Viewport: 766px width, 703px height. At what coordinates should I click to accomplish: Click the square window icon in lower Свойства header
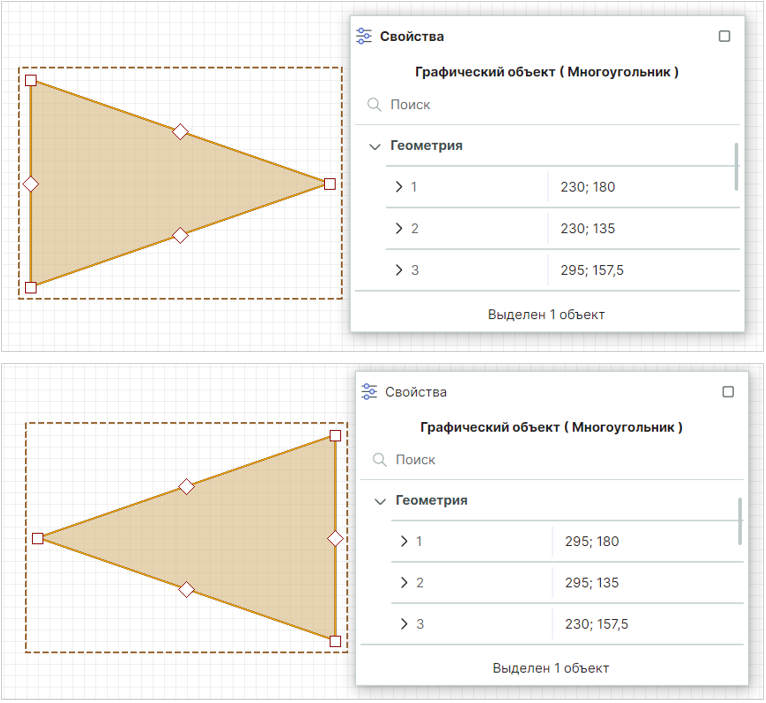coord(728,392)
